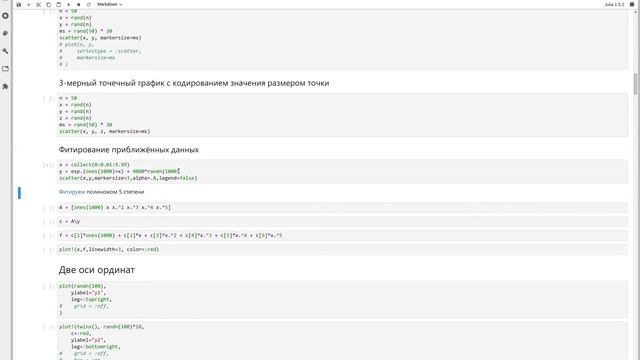This screenshot has height=360, width=640.
Task: Open the tabs sidebar panel icon
Action: coord(5,69)
